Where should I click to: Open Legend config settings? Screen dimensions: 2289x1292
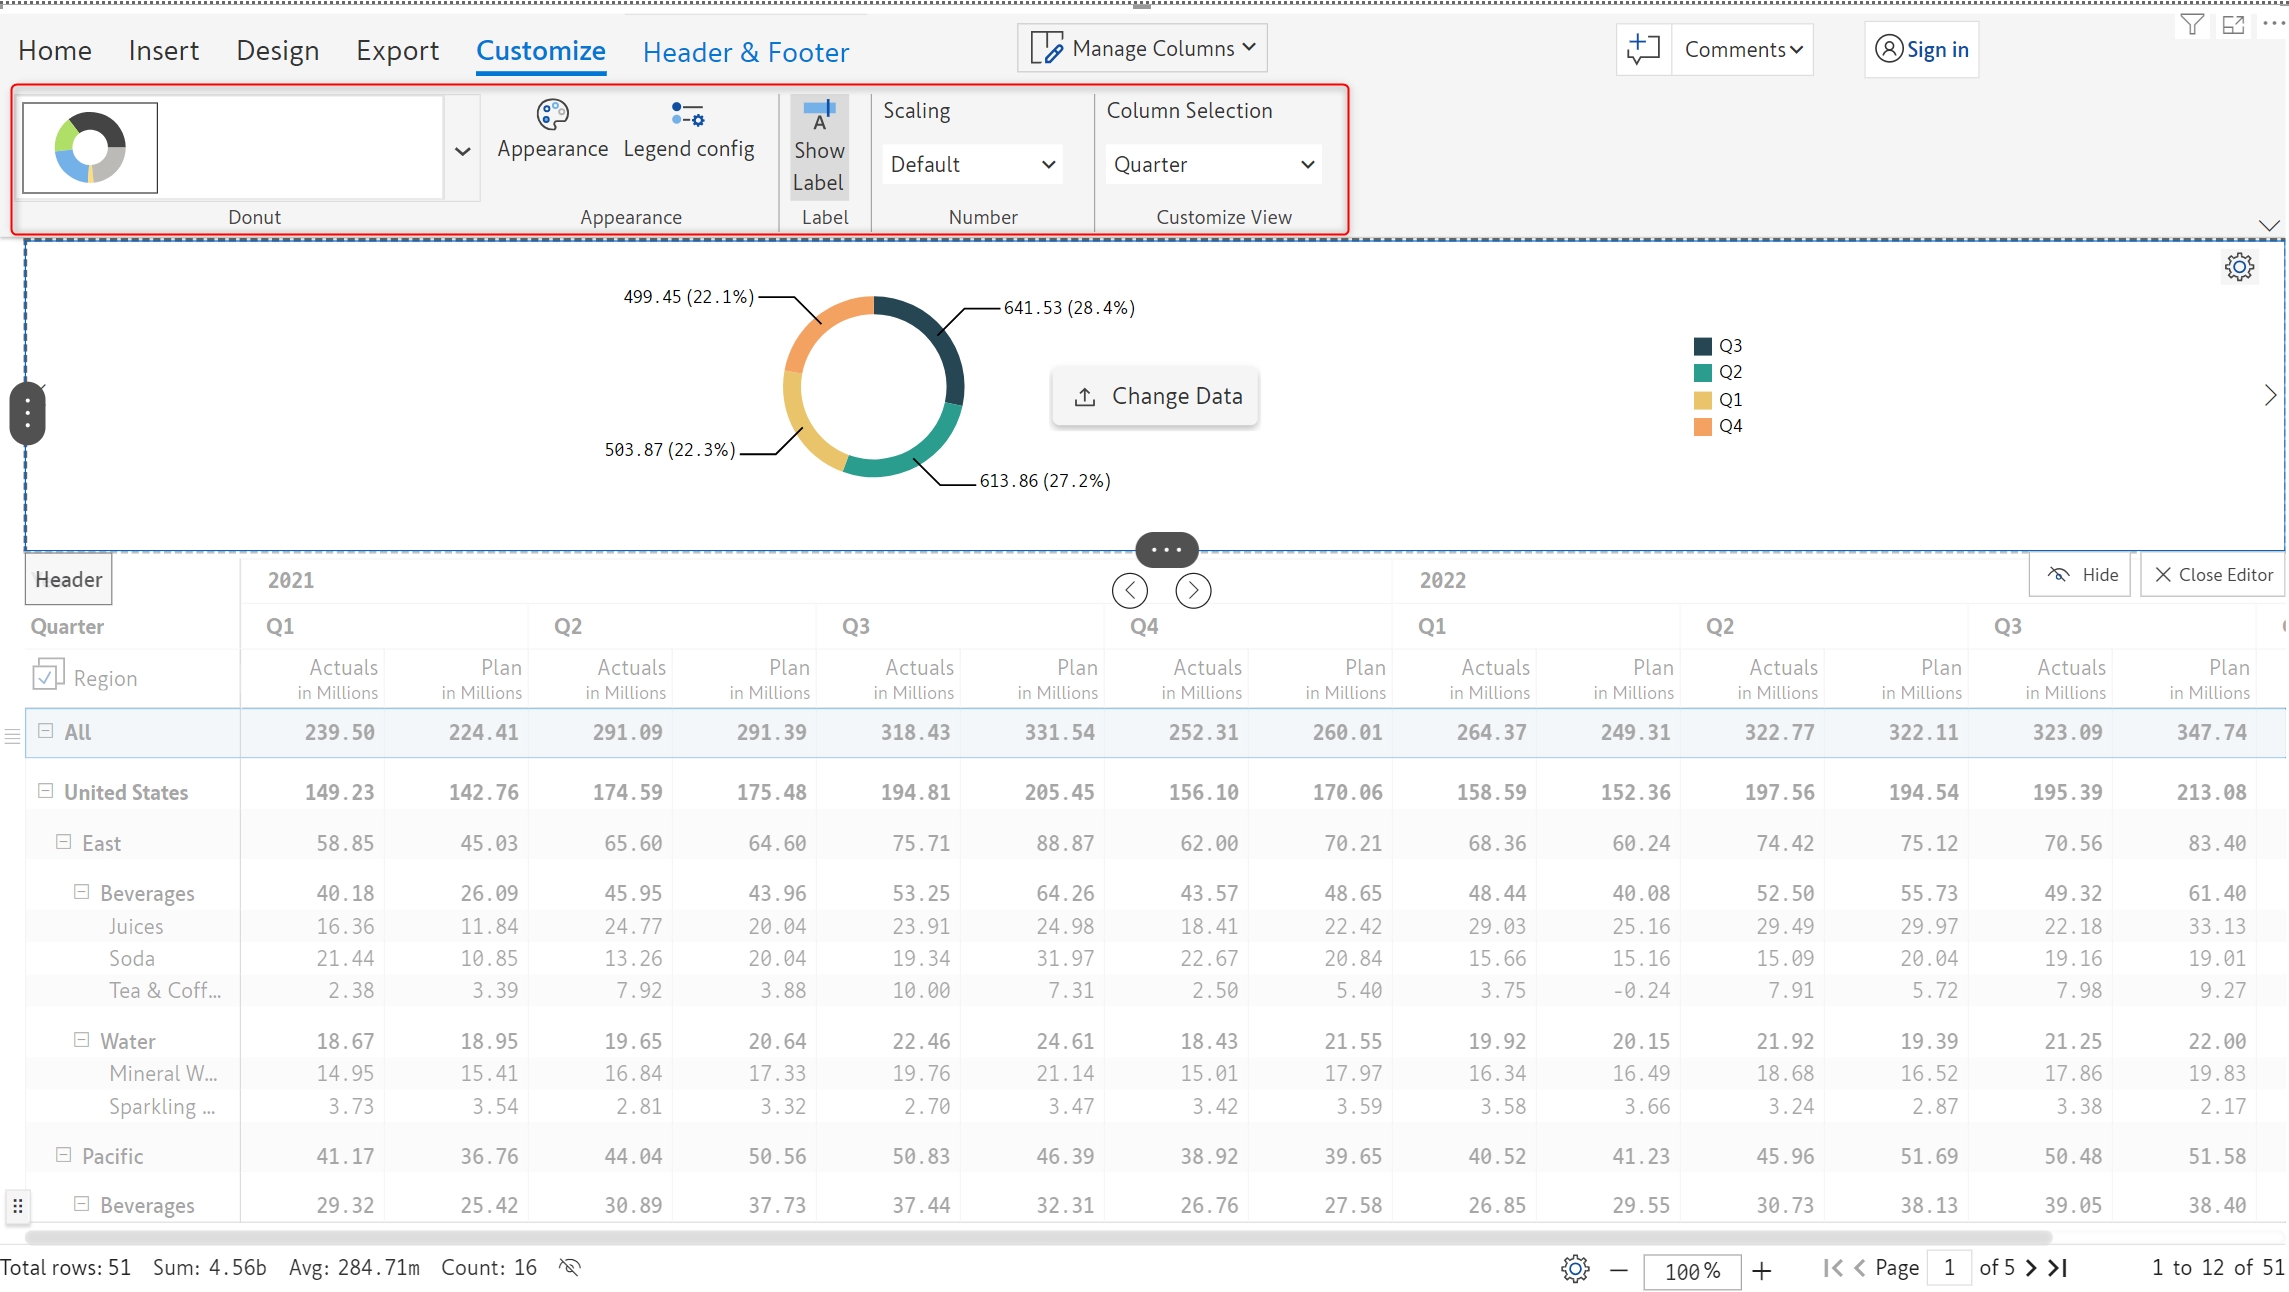(x=688, y=115)
